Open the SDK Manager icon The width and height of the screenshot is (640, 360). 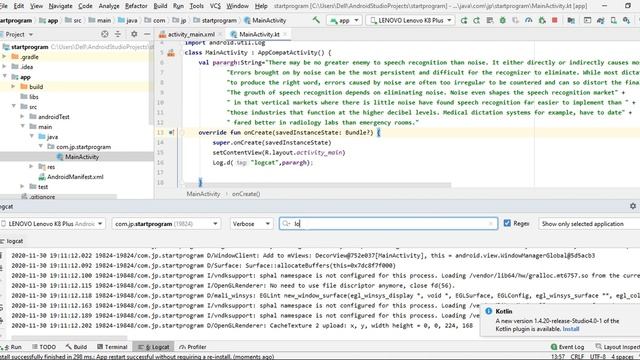627,20
